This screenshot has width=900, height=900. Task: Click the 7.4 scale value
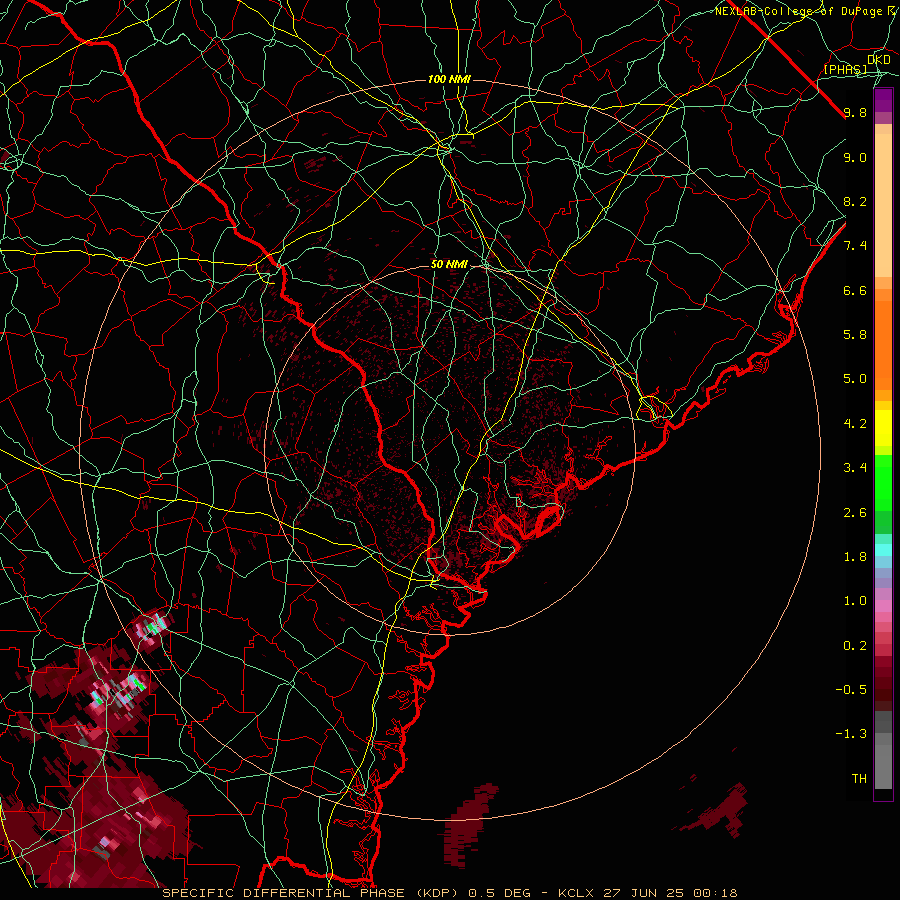pyautogui.click(x=855, y=246)
